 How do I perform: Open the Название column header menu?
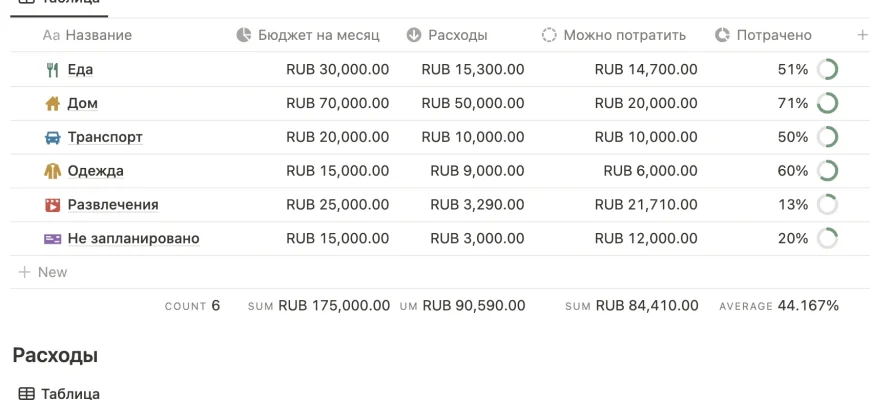[x=88, y=35]
